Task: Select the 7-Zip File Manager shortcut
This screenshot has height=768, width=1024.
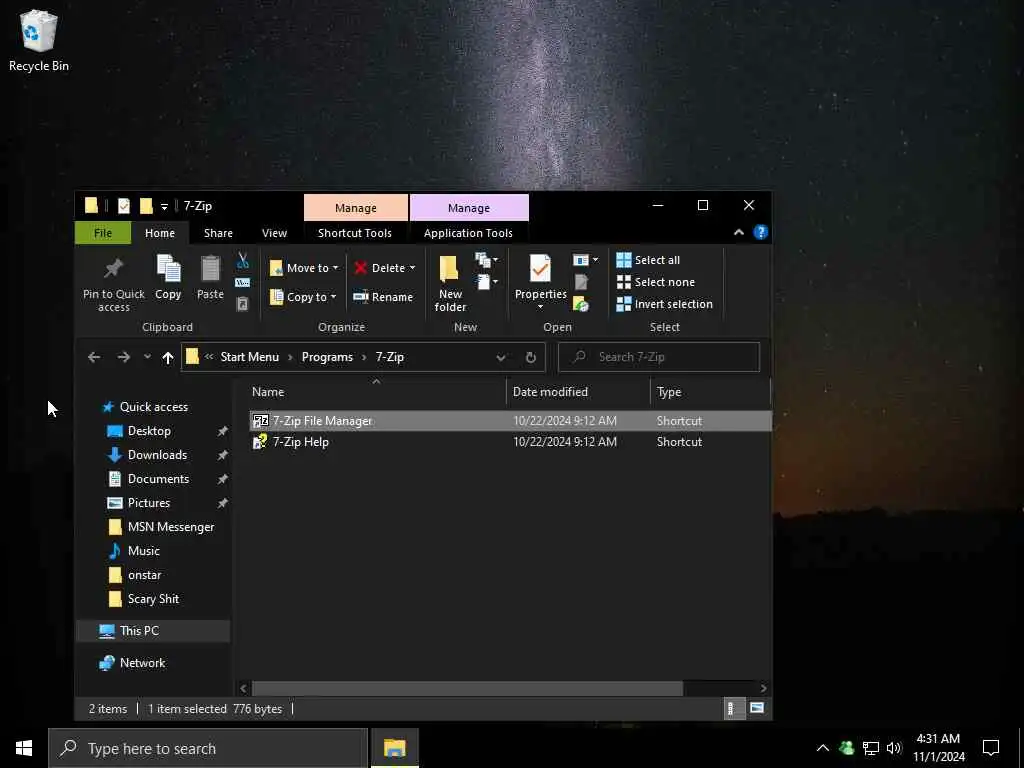Action: (510, 421)
